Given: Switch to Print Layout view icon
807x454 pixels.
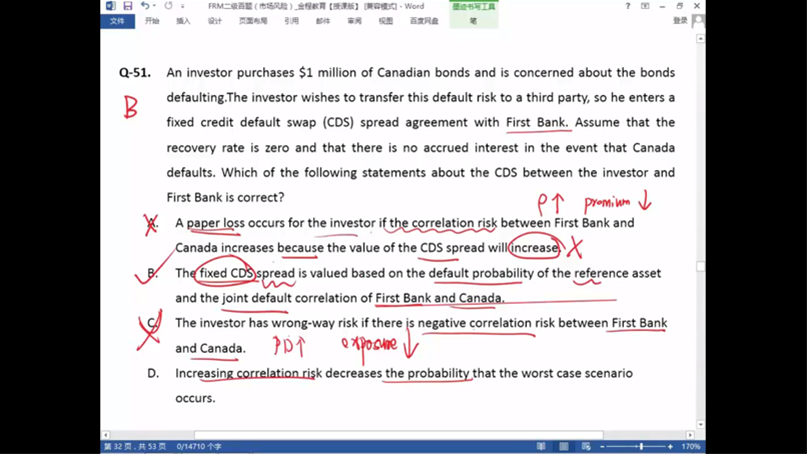Looking at the screenshot, I should pos(563,447).
